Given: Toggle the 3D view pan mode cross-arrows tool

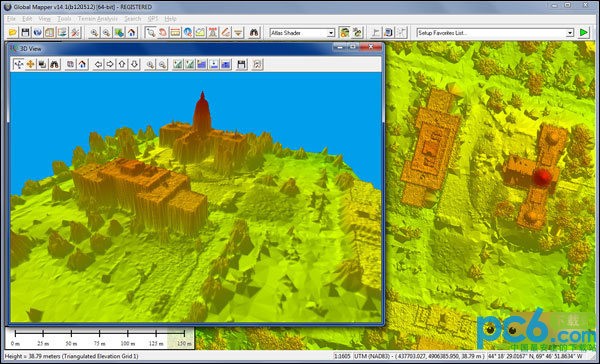Looking at the screenshot, I should 18,64.
